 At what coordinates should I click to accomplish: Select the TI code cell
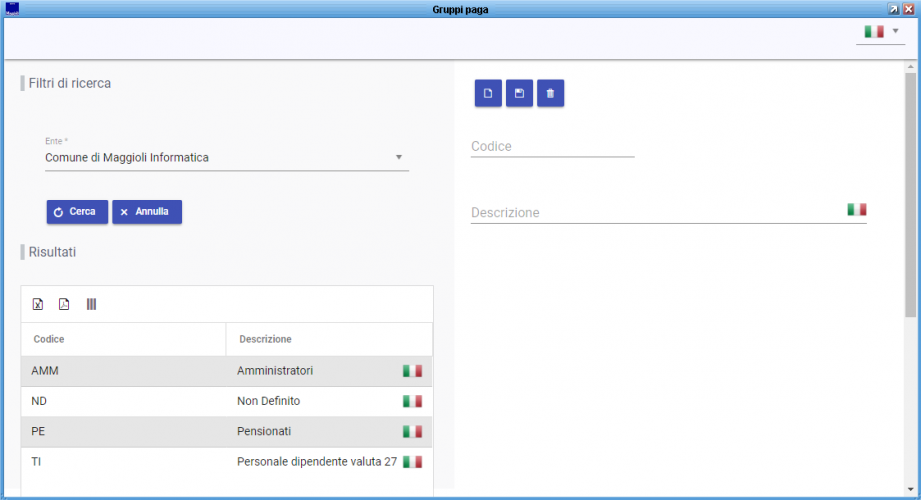point(123,462)
